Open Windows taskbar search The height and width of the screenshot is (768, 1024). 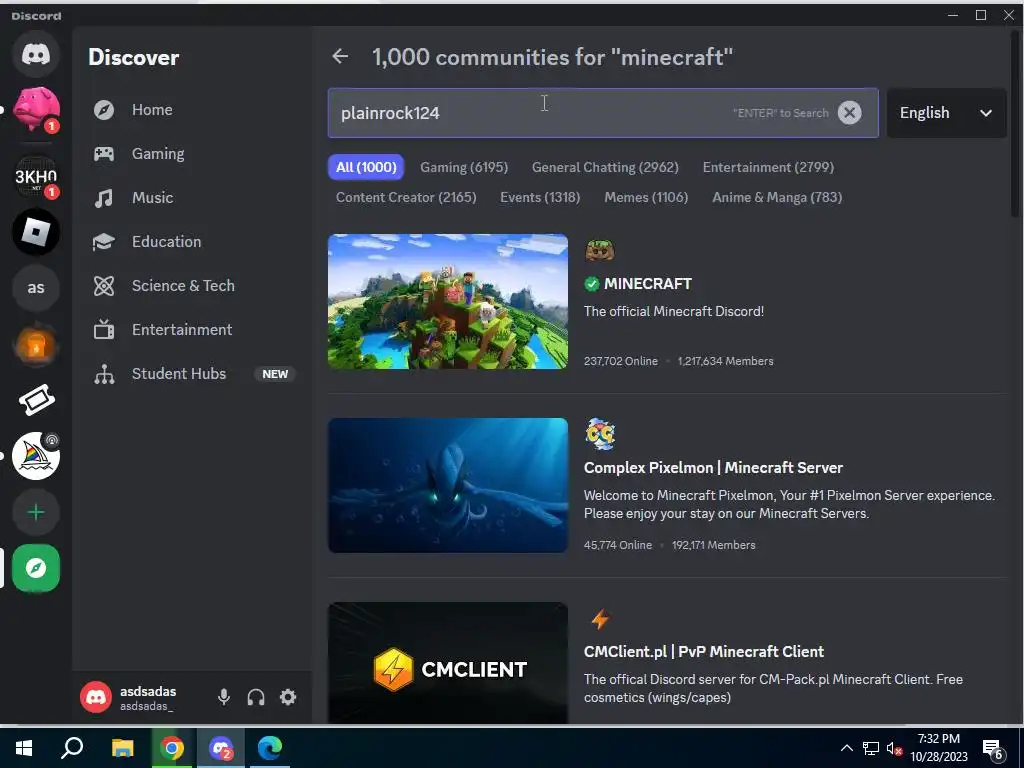point(72,748)
